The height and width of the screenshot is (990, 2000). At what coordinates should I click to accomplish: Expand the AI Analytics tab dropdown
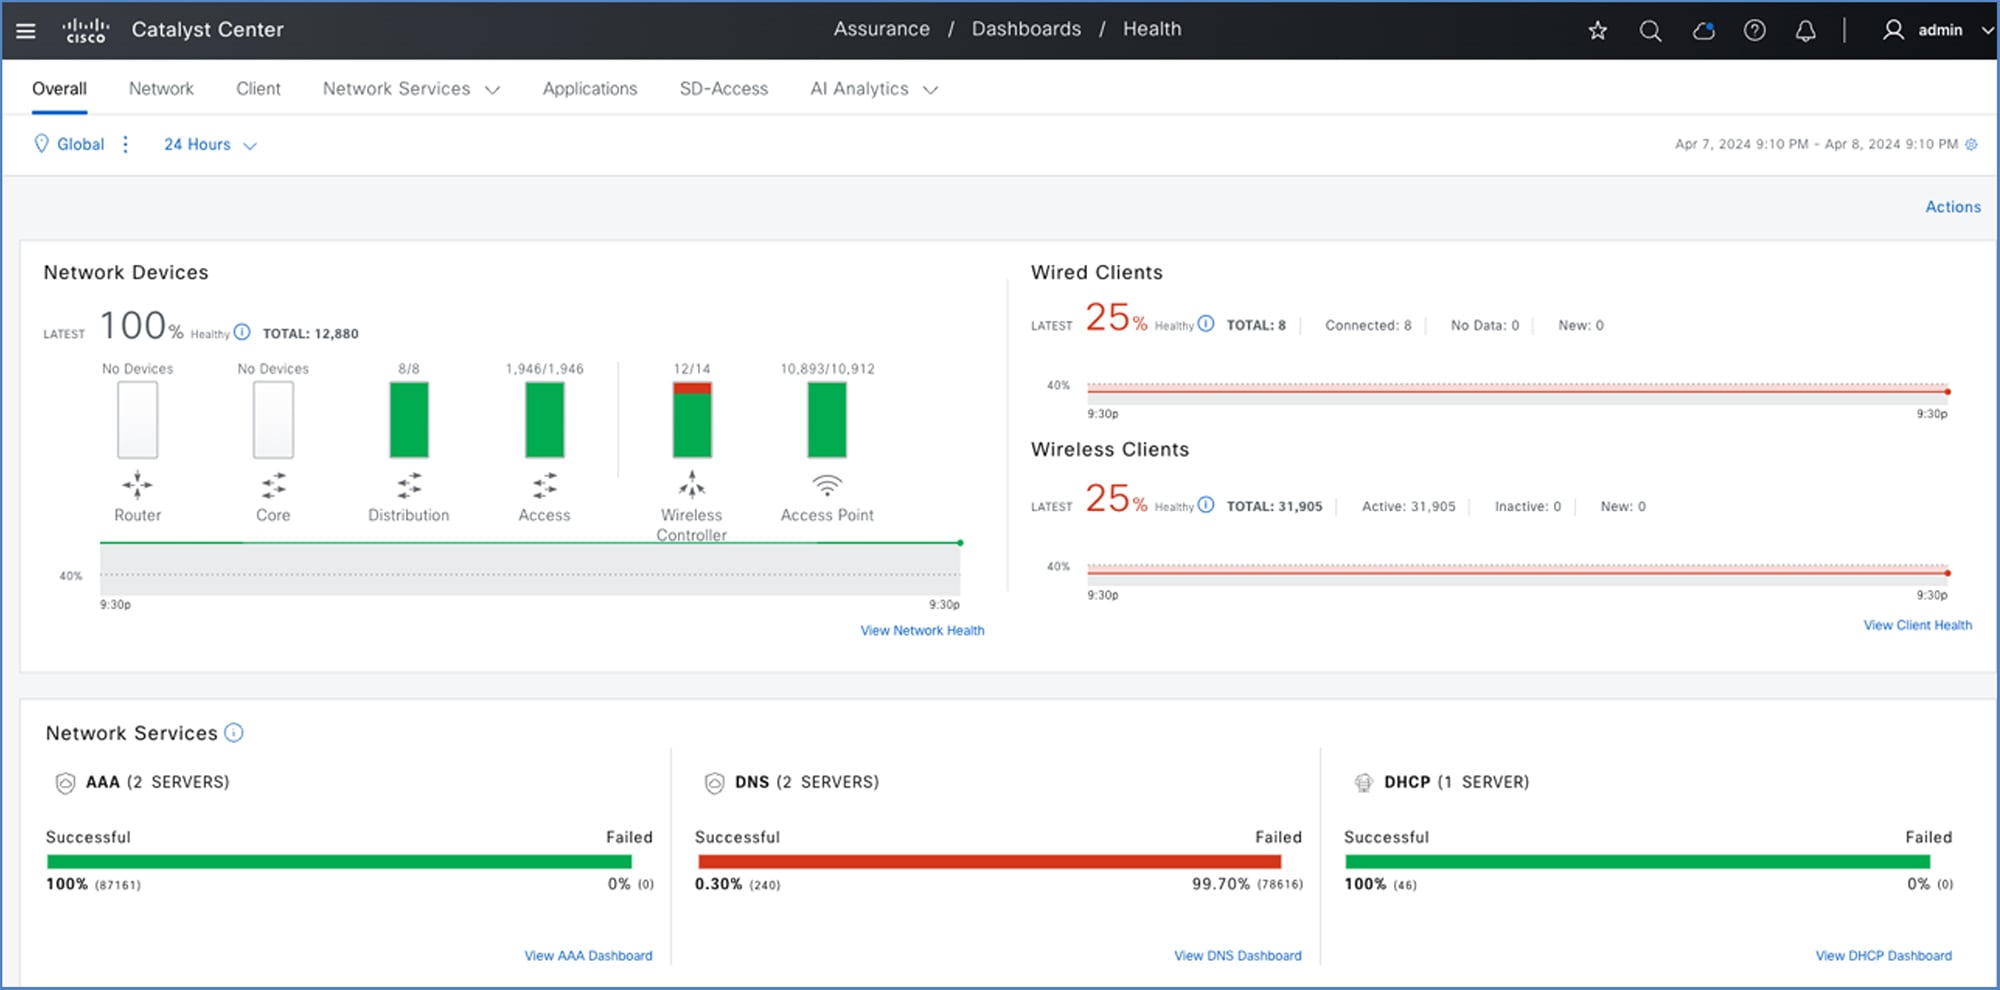pyautogui.click(x=931, y=90)
